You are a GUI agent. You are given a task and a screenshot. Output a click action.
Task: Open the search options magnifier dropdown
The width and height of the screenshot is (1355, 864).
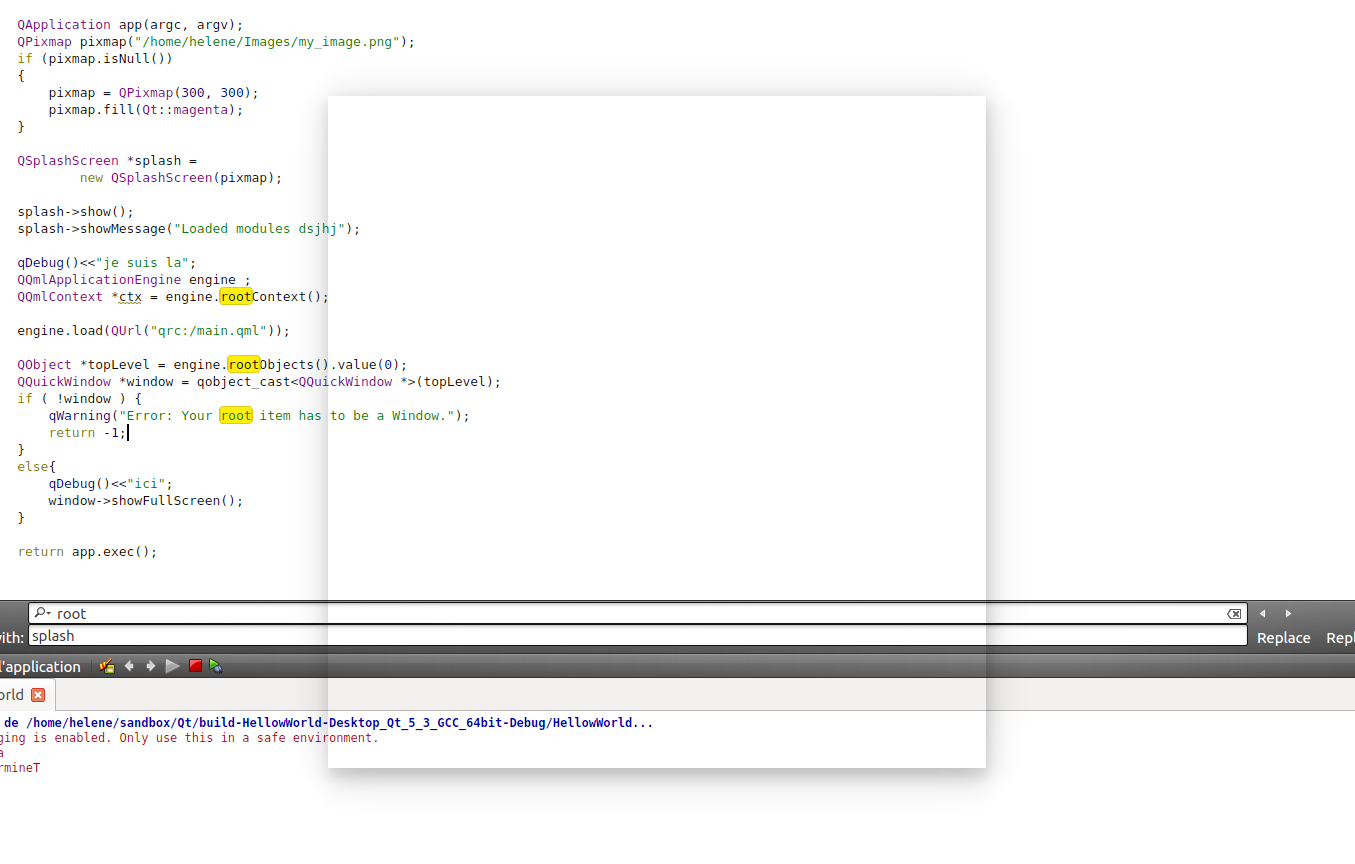point(42,613)
